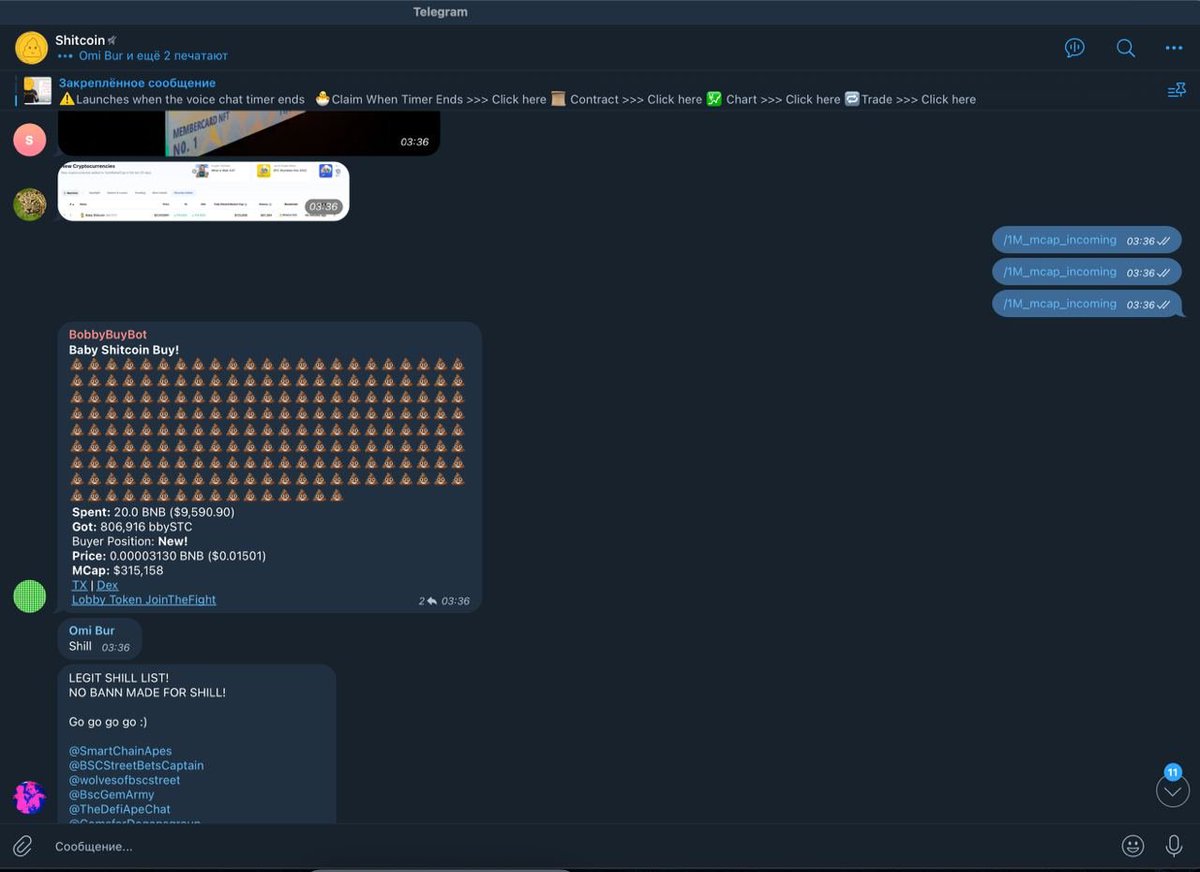This screenshot has height=872, width=1200.
Task: Click the first /1M_mcap_incoming sent message
Action: 1087,240
